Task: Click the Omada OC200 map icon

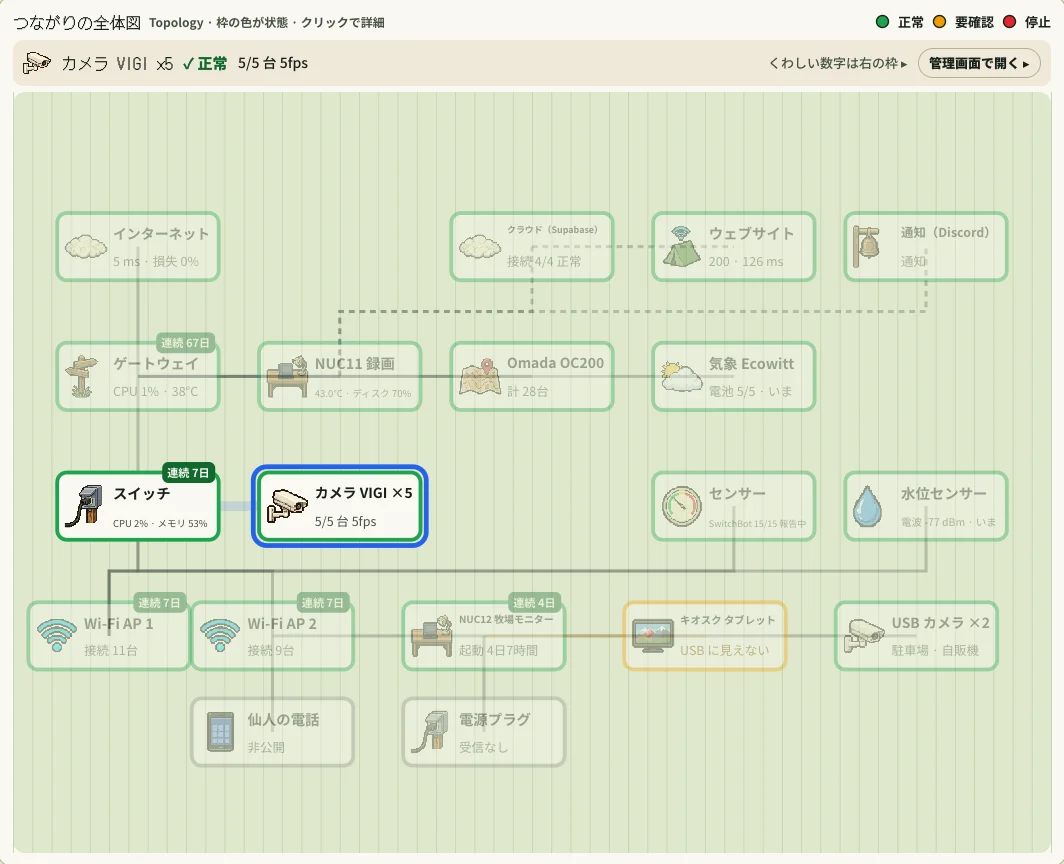Action: tap(480, 376)
